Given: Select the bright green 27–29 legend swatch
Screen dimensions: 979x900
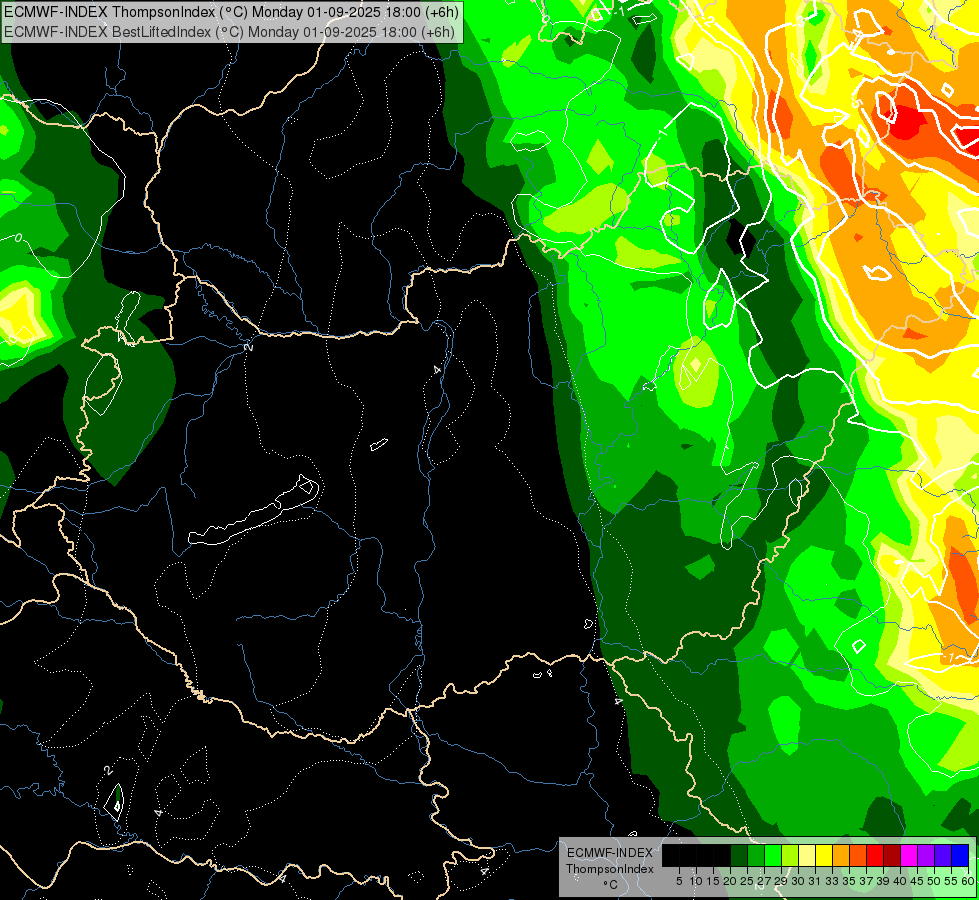Looking at the screenshot, I should 773,855.
